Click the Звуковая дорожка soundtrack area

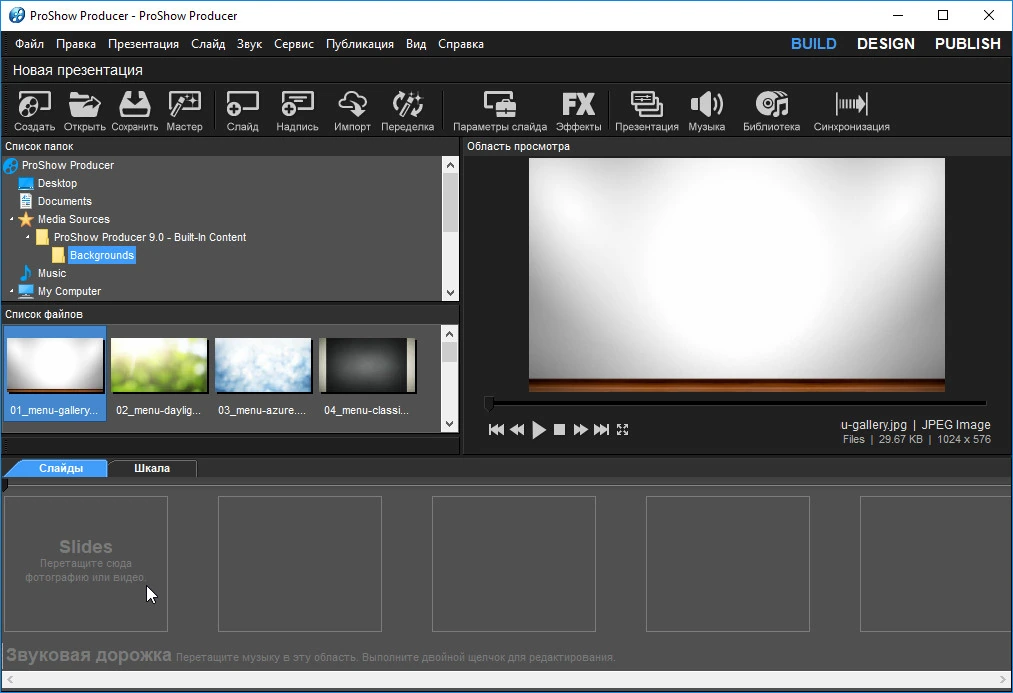pyautogui.click(x=506, y=656)
